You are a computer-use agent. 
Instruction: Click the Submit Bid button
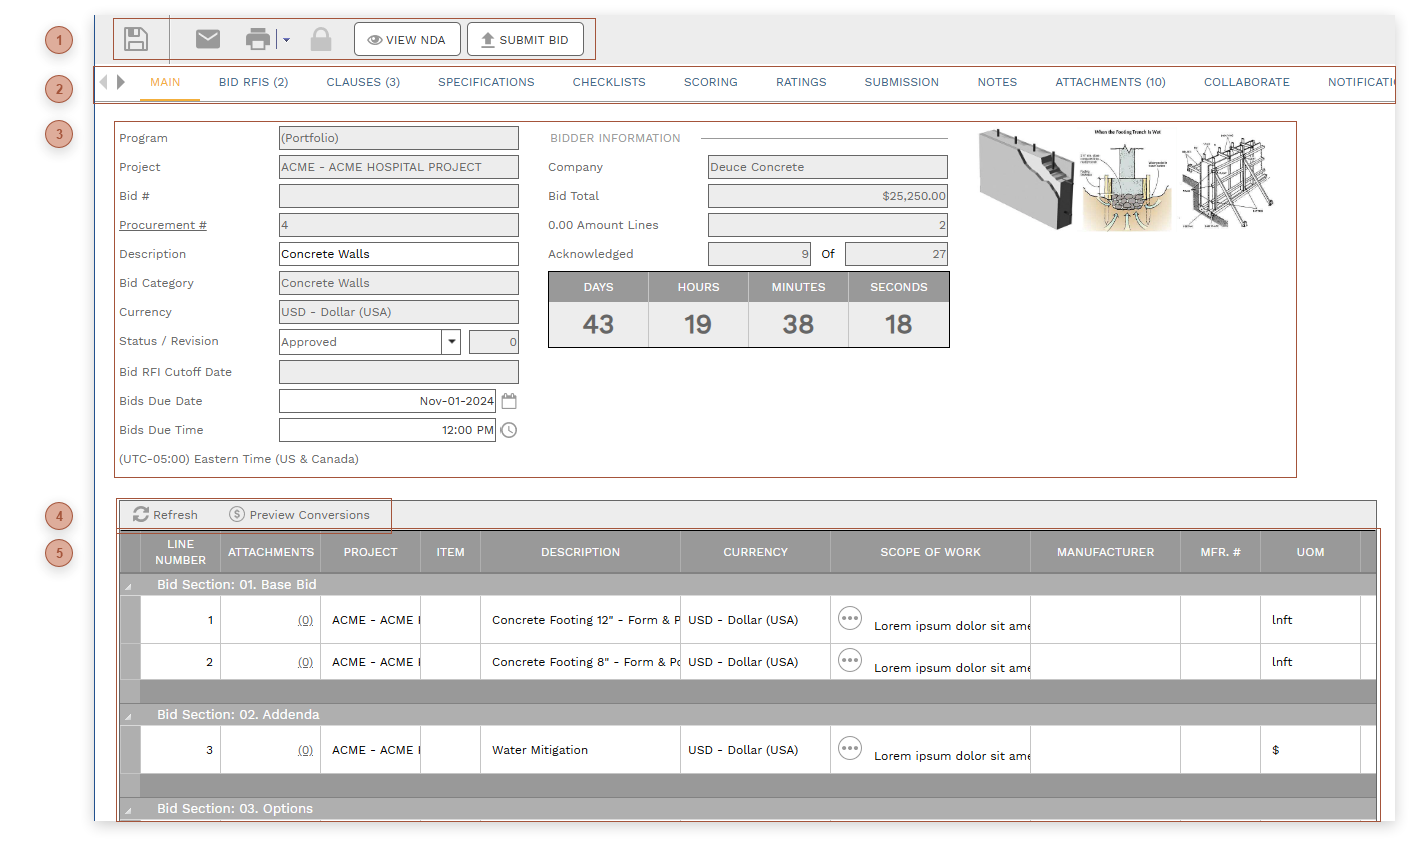click(525, 38)
